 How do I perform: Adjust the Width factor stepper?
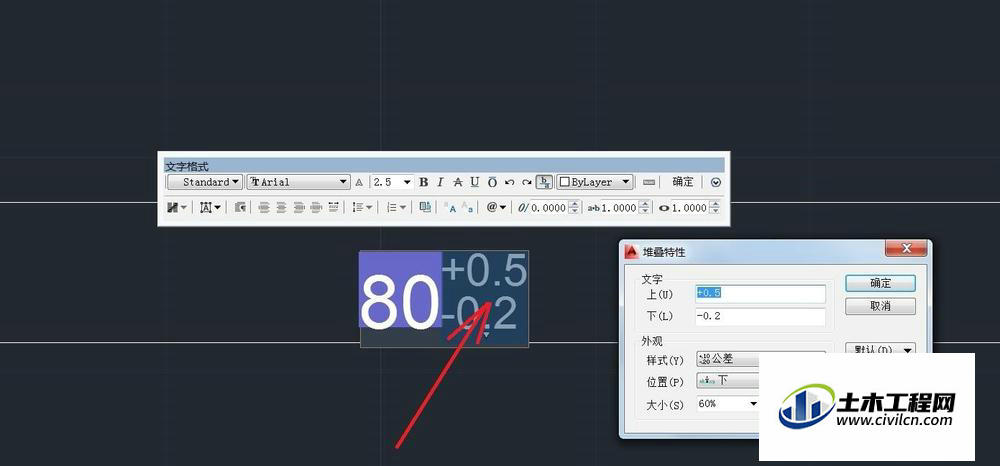pyautogui.click(x=714, y=208)
